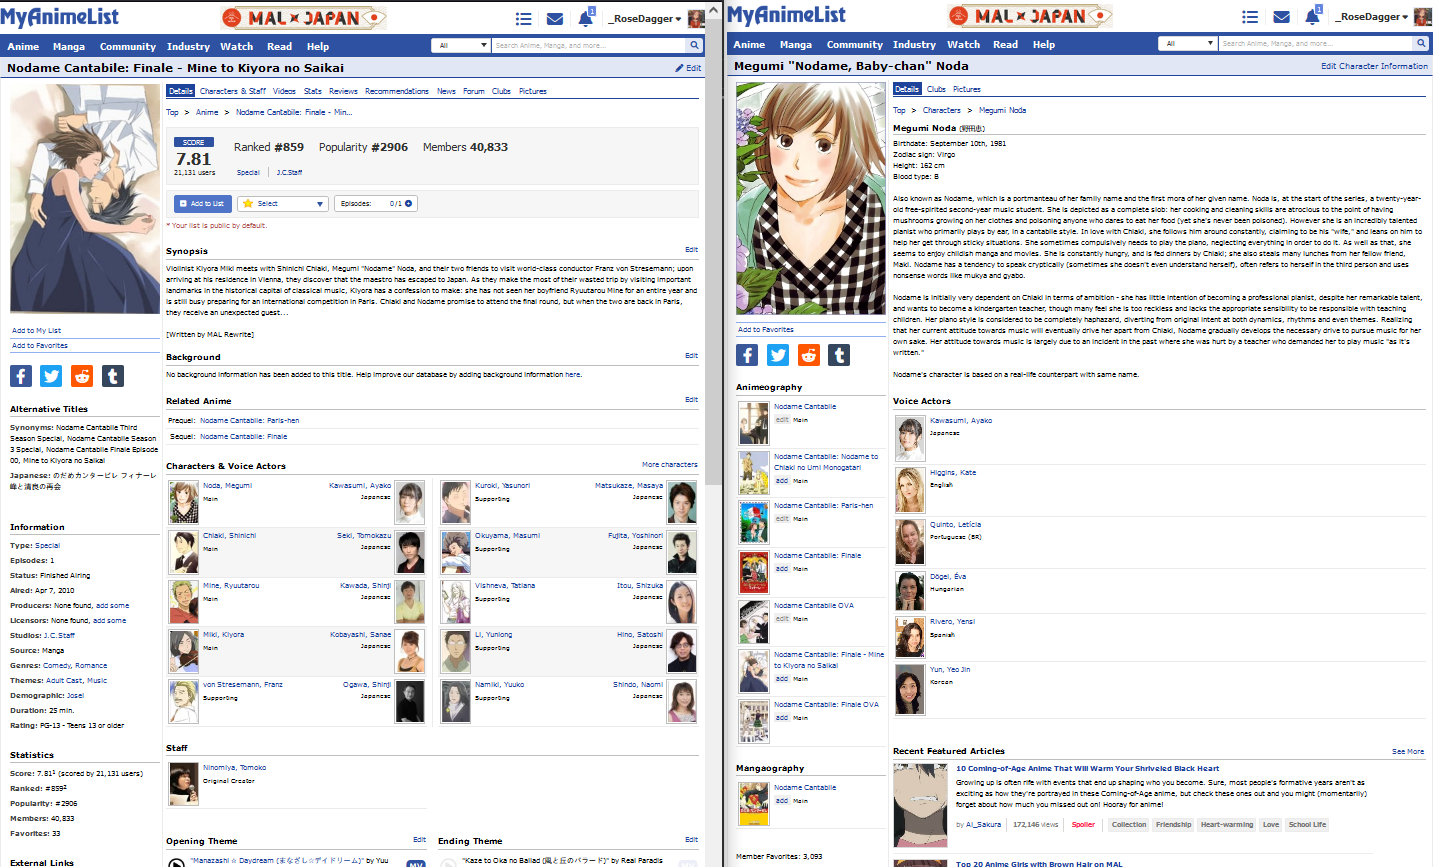Image resolution: width=1433 pixels, height=867 pixels.
Task: Share character page on Tumblr in right window
Action: [x=839, y=355]
